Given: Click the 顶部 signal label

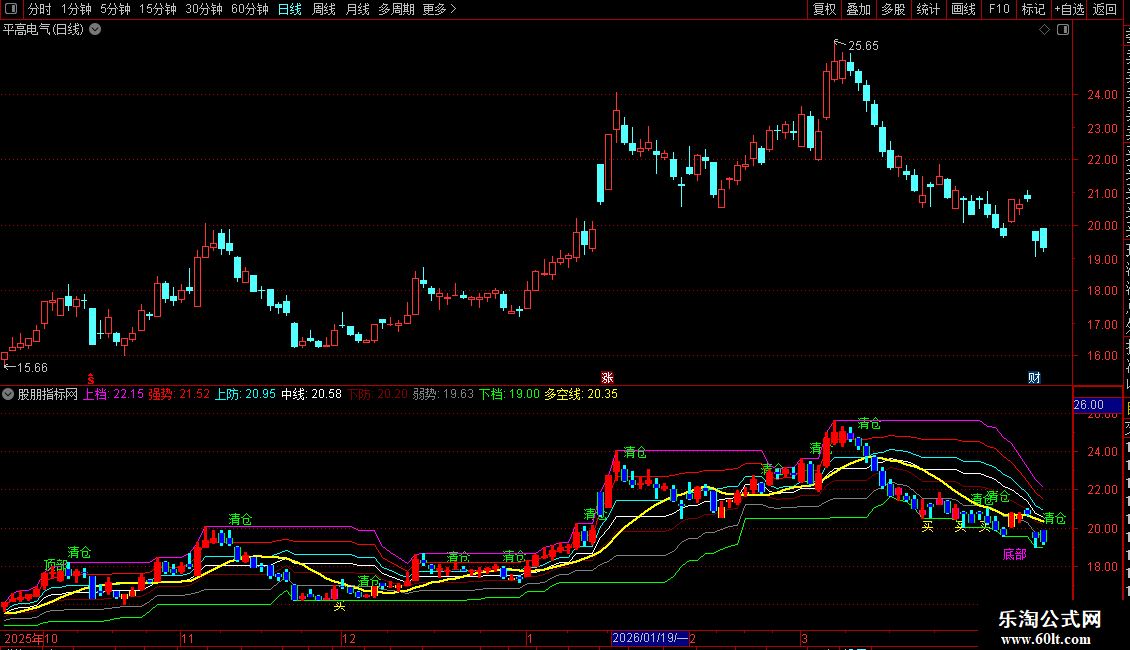Looking at the screenshot, I should (55, 564).
